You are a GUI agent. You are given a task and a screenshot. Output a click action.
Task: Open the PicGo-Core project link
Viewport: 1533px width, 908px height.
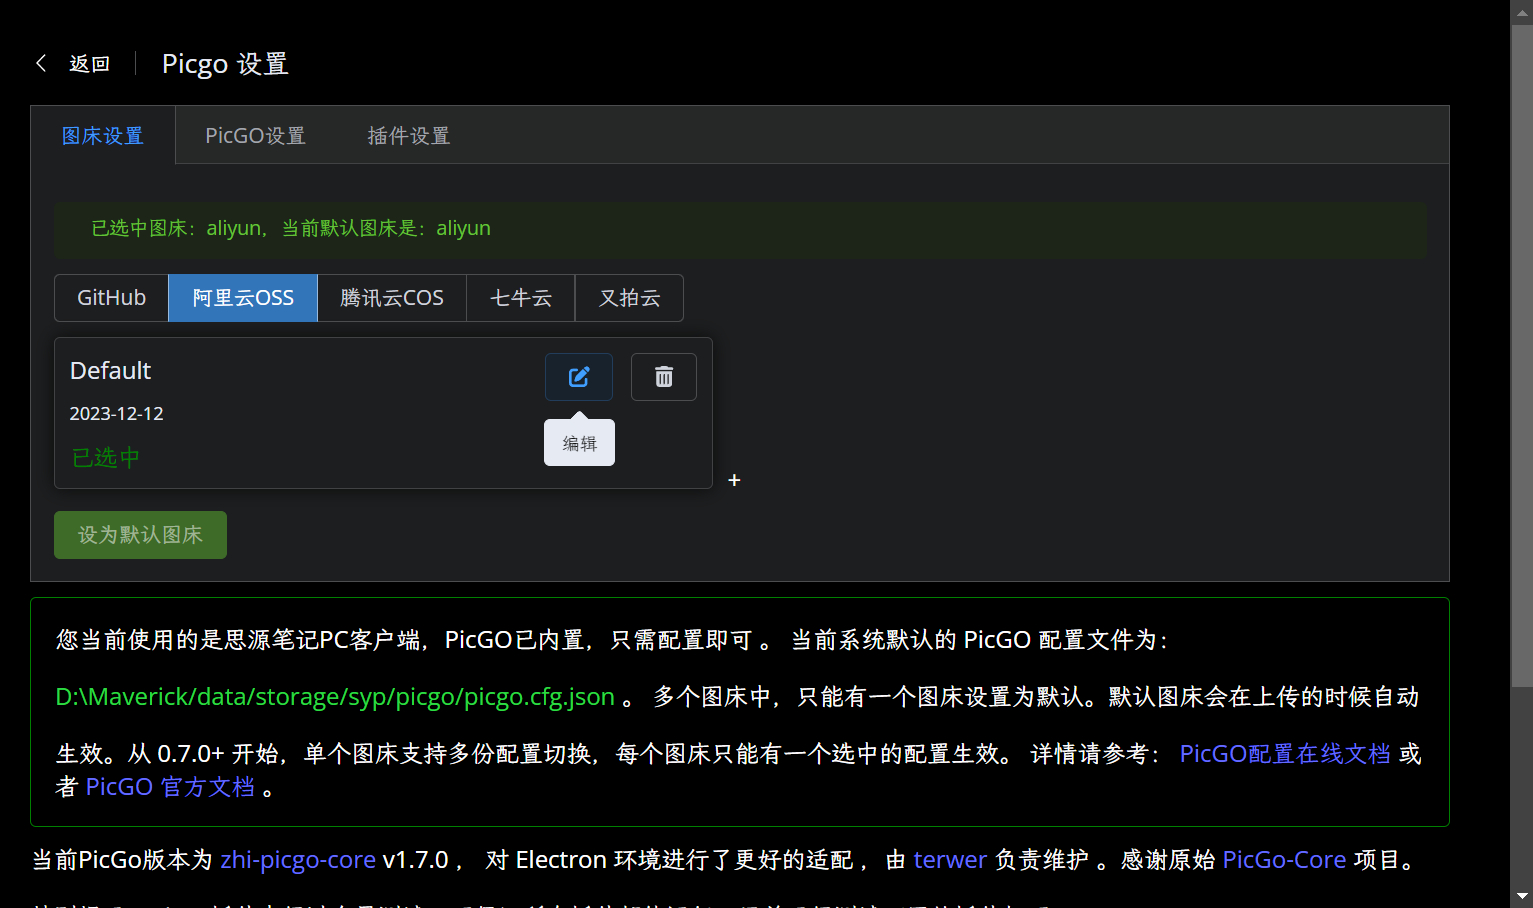[x=1284, y=860]
